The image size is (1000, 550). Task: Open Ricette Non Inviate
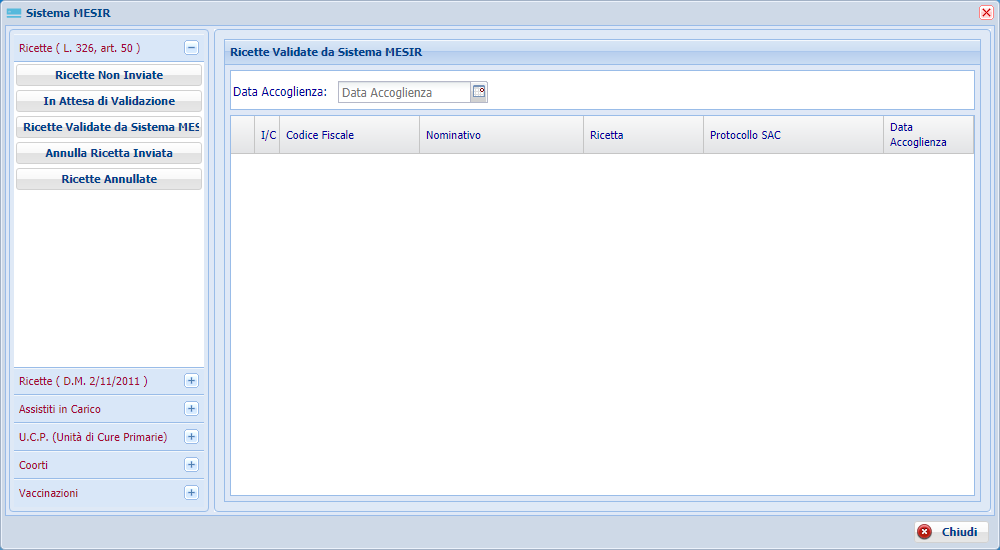click(x=109, y=75)
